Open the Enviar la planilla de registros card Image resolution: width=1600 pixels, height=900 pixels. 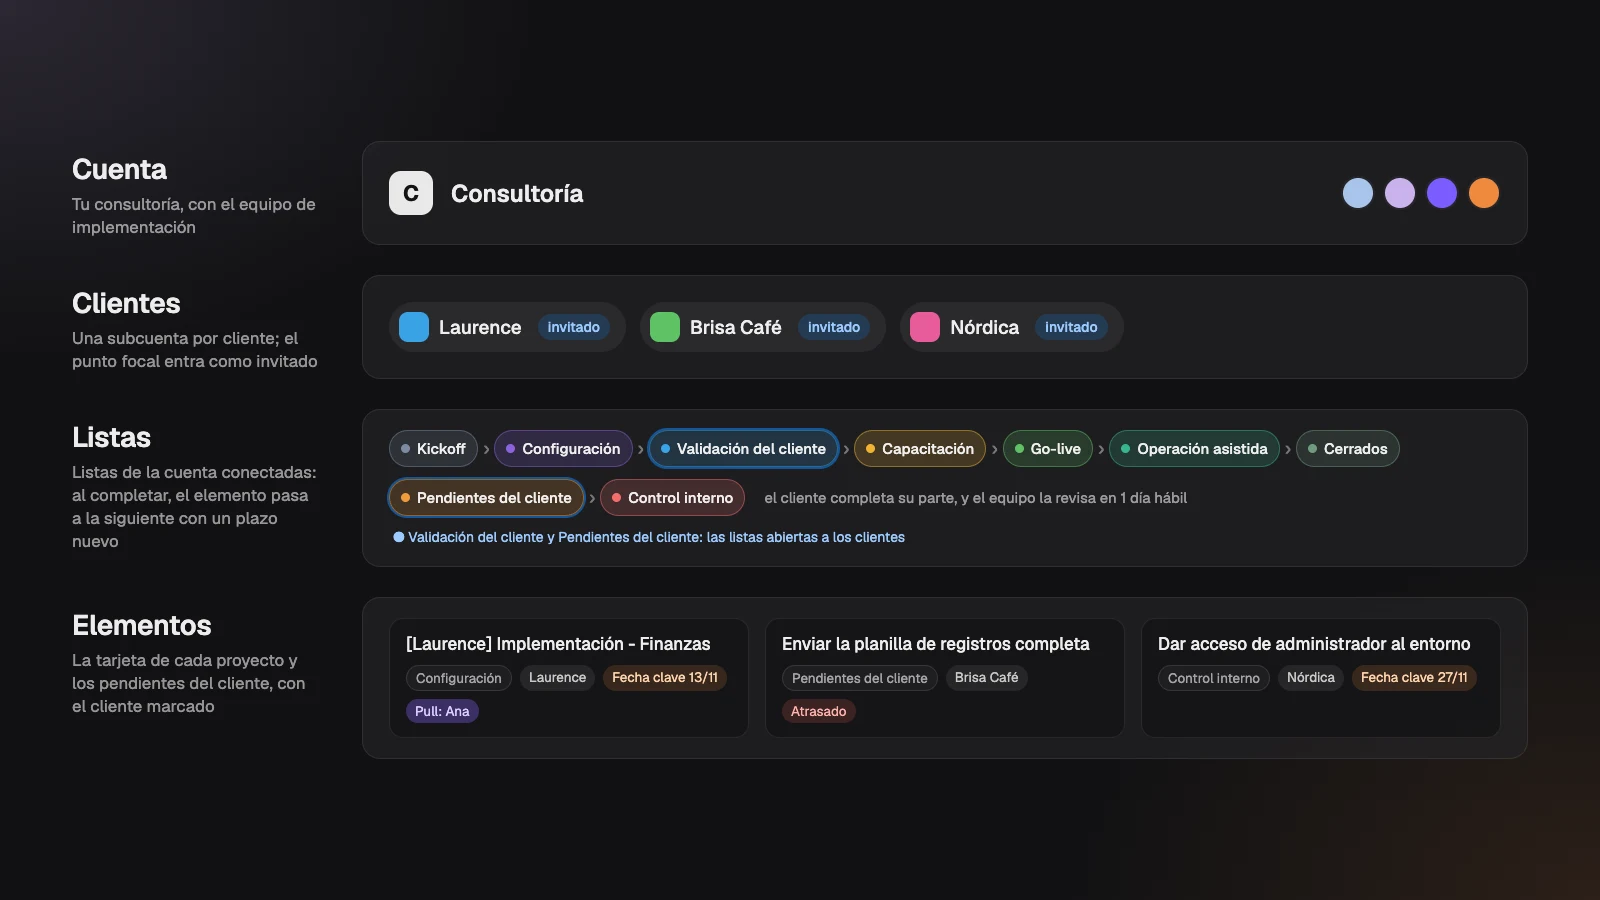tap(945, 678)
